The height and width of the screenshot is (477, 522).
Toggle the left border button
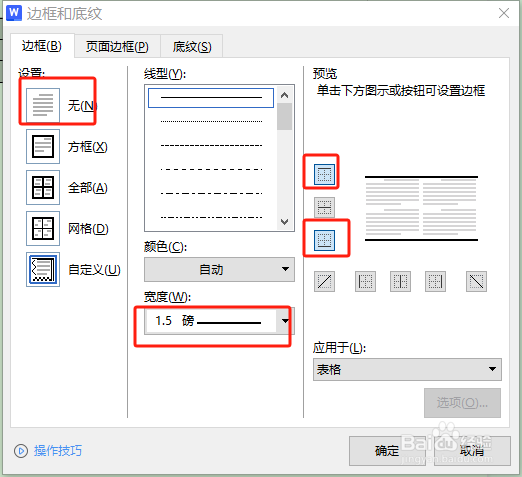coord(365,282)
